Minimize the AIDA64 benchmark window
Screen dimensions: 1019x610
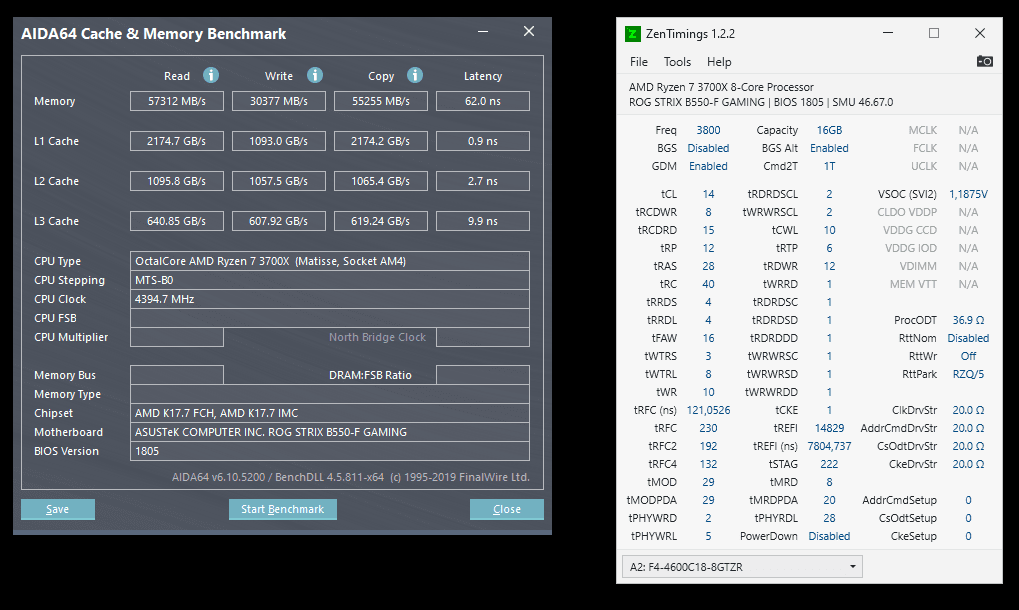coord(483,31)
